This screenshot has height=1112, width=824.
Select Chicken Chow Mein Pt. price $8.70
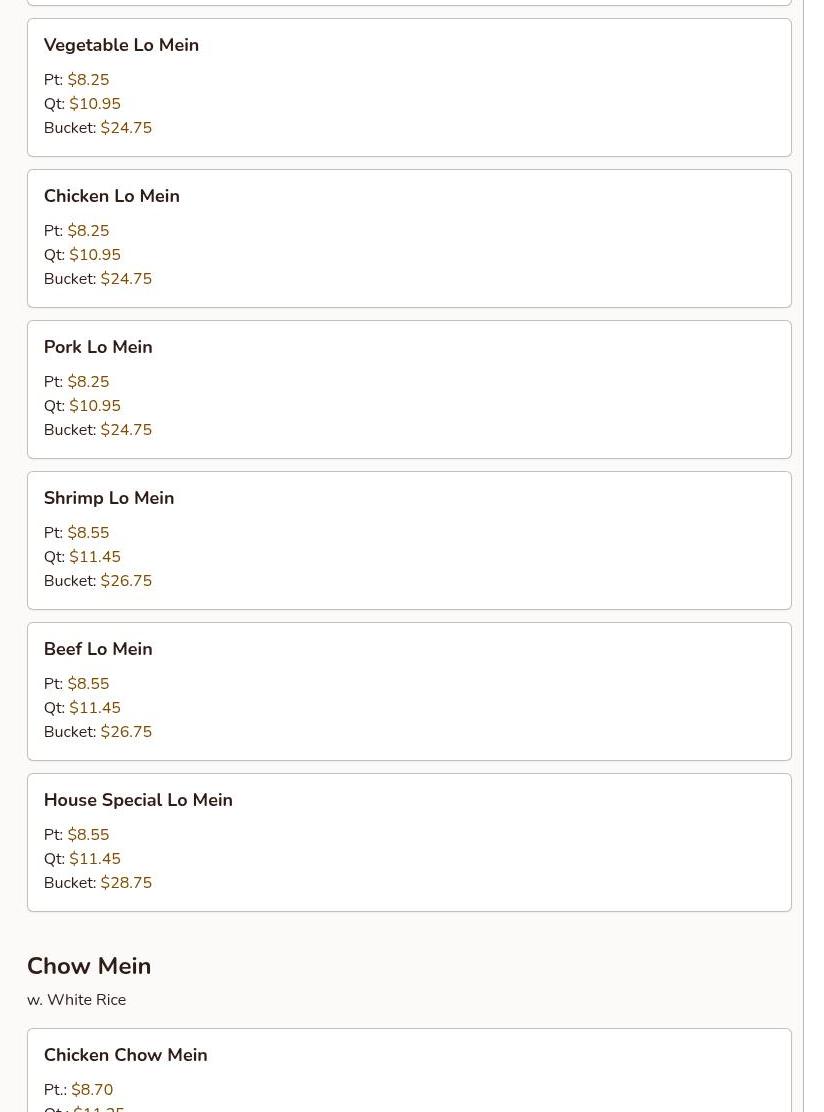coord(92,1090)
